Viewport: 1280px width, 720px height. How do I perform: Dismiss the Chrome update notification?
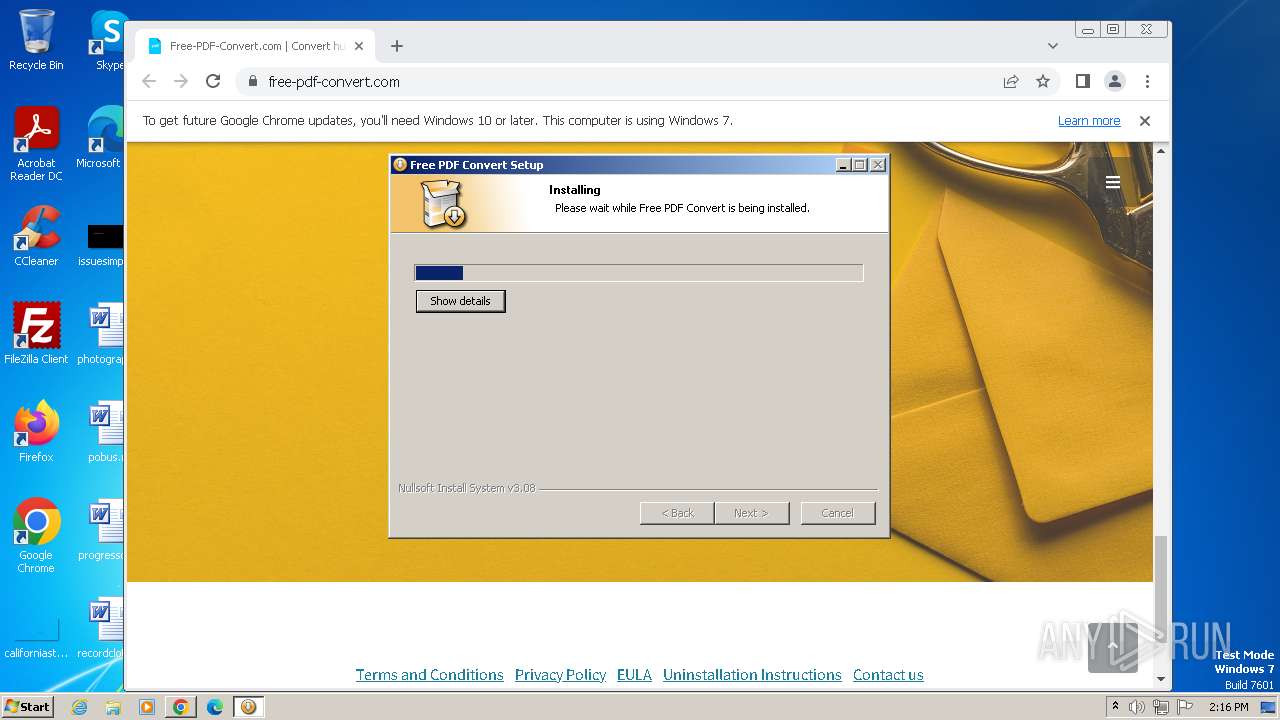click(x=1145, y=121)
